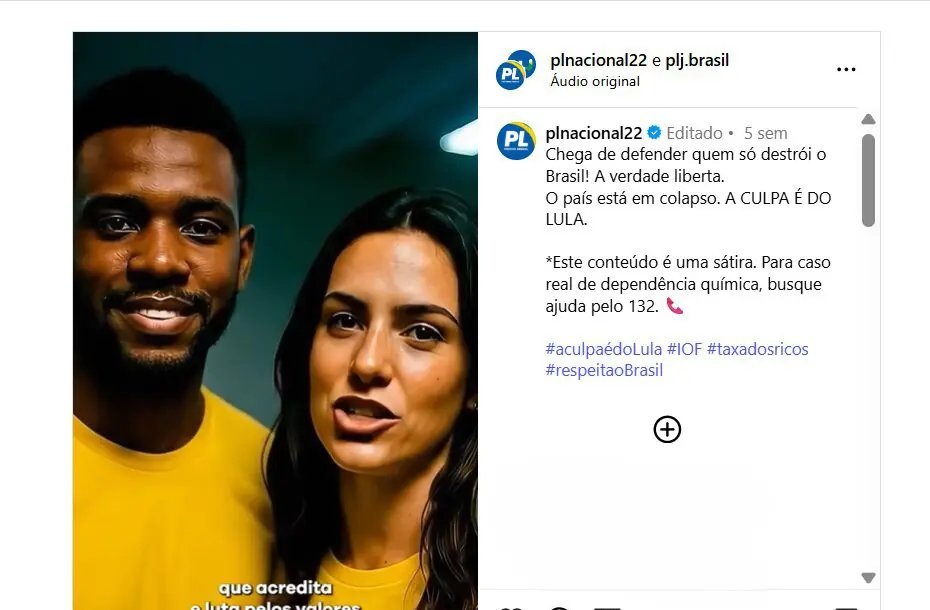The height and width of the screenshot is (610, 930).
Task: Open the #aculpaédoLula hashtag
Action: coord(604,349)
